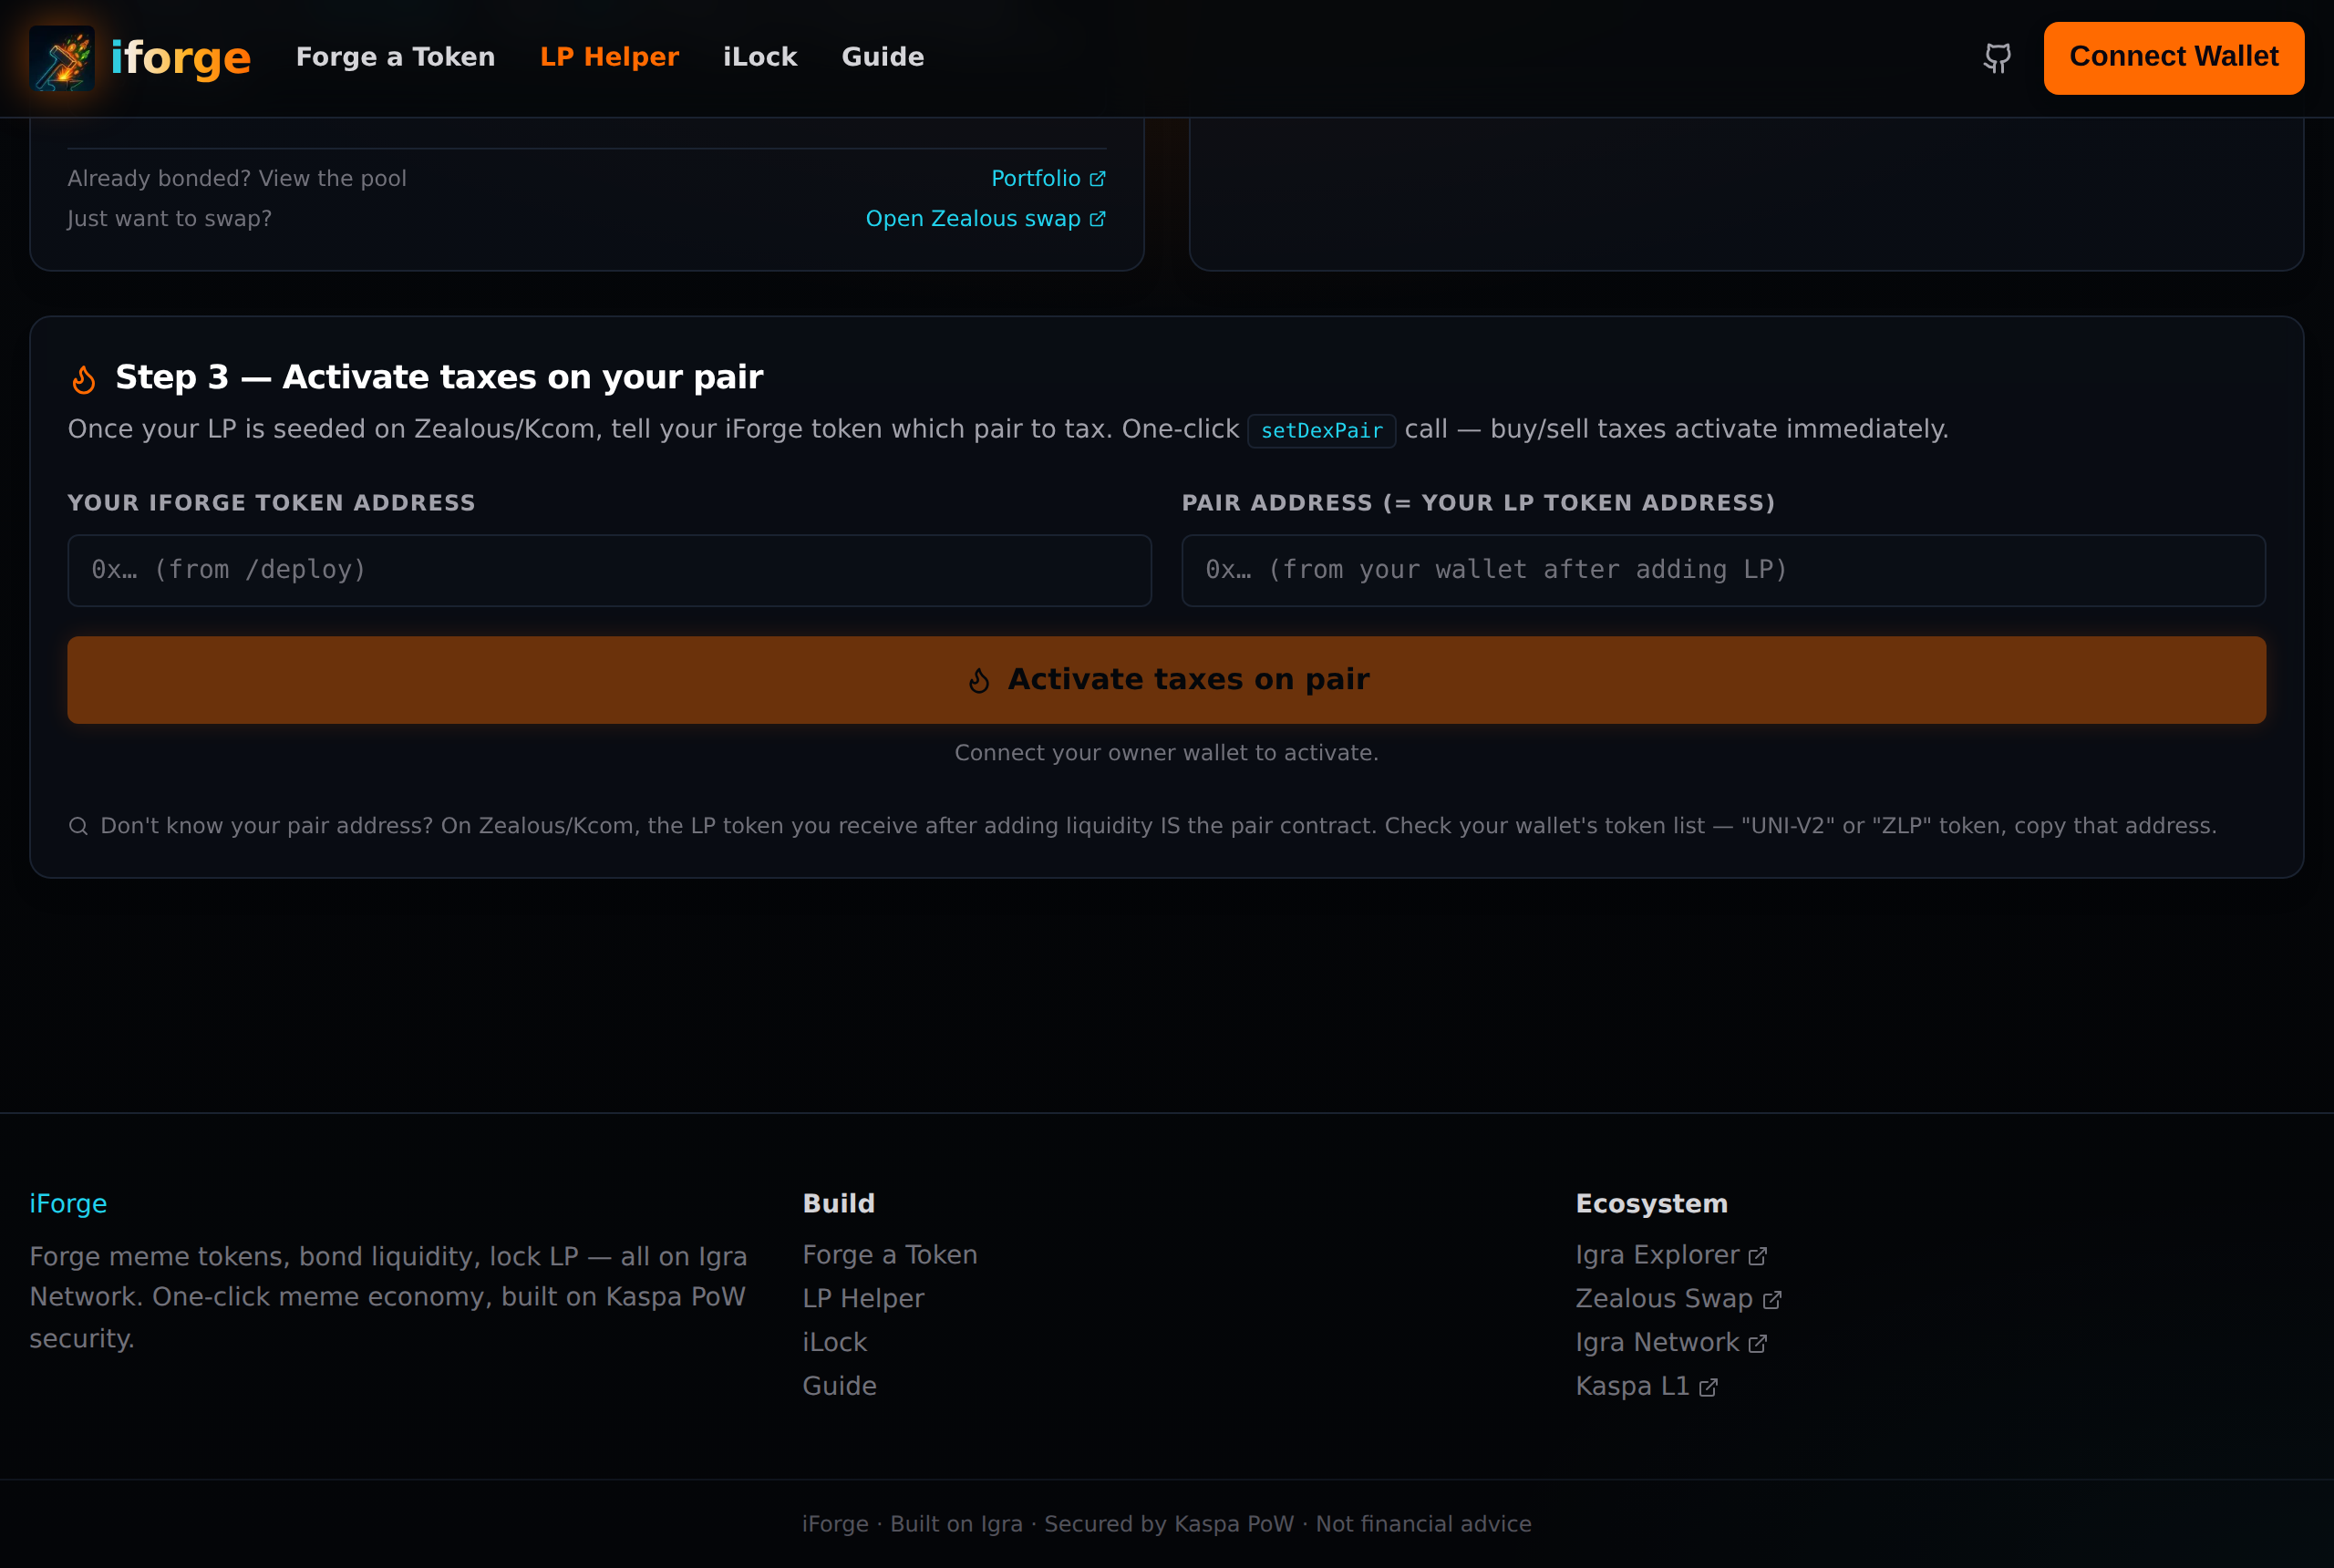2334x1568 pixels.
Task: Focus the iForge token address field
Action: click(609, 570)
